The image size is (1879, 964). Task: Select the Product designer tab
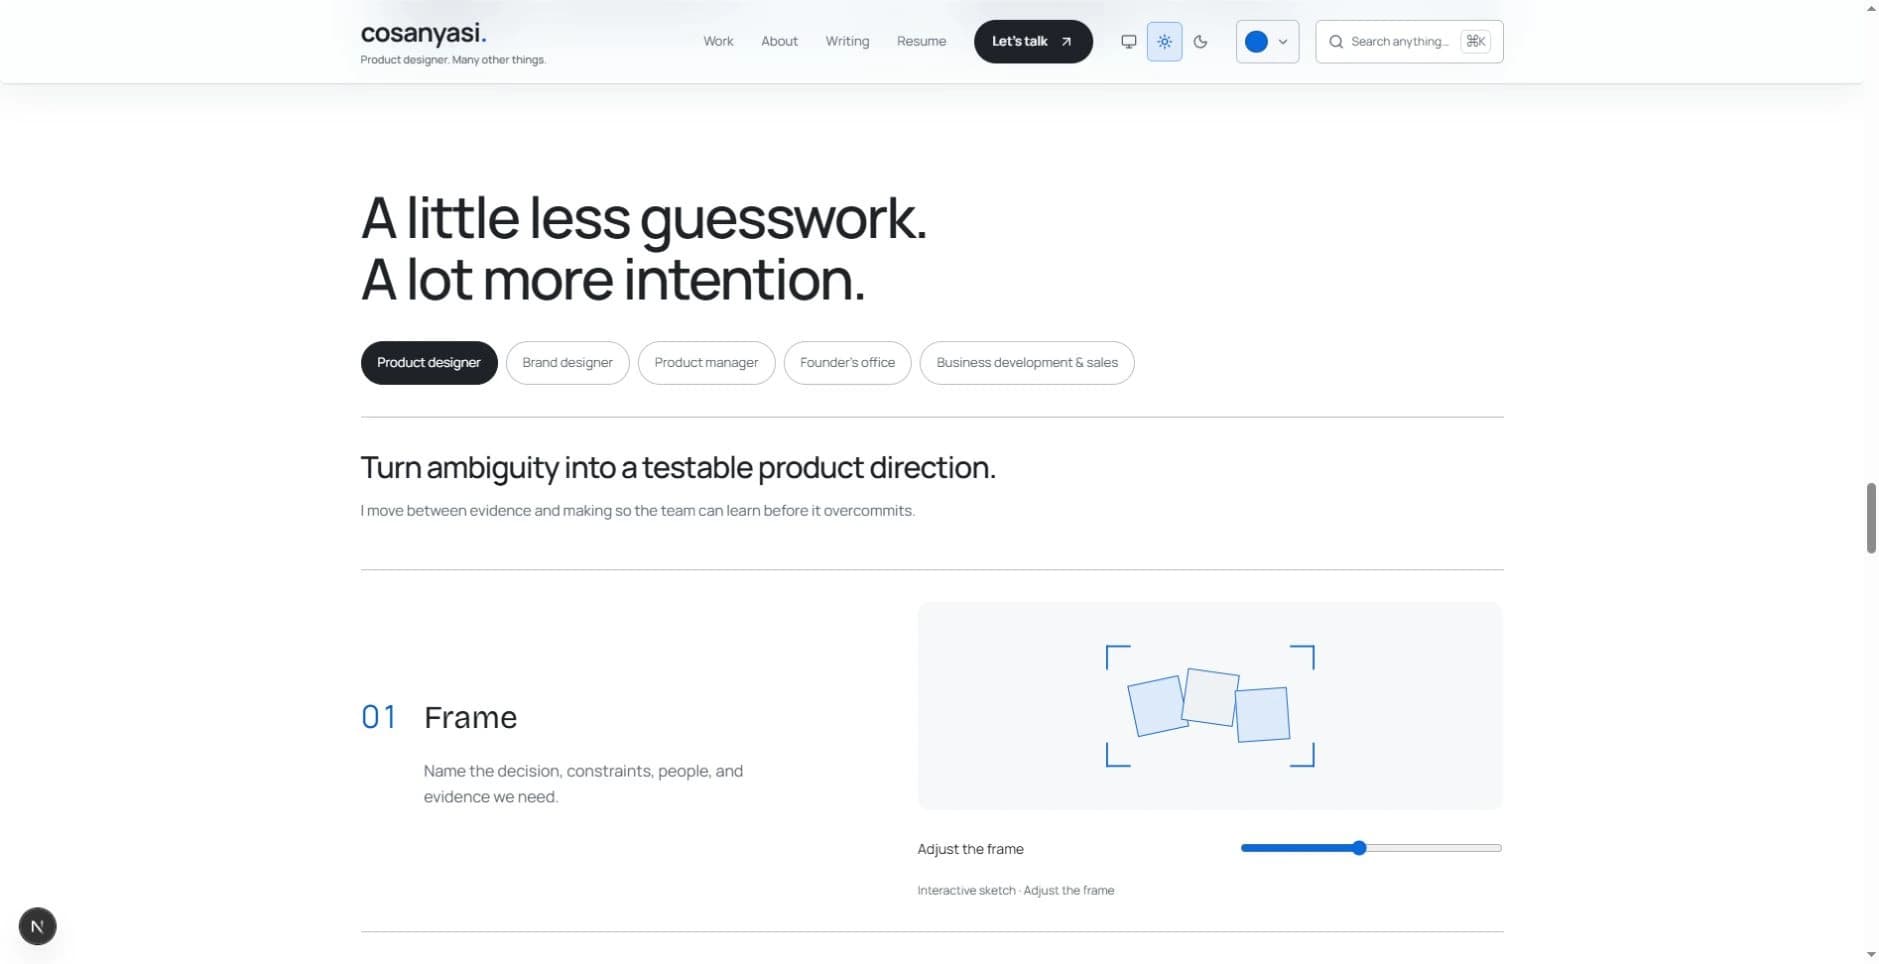429,363
